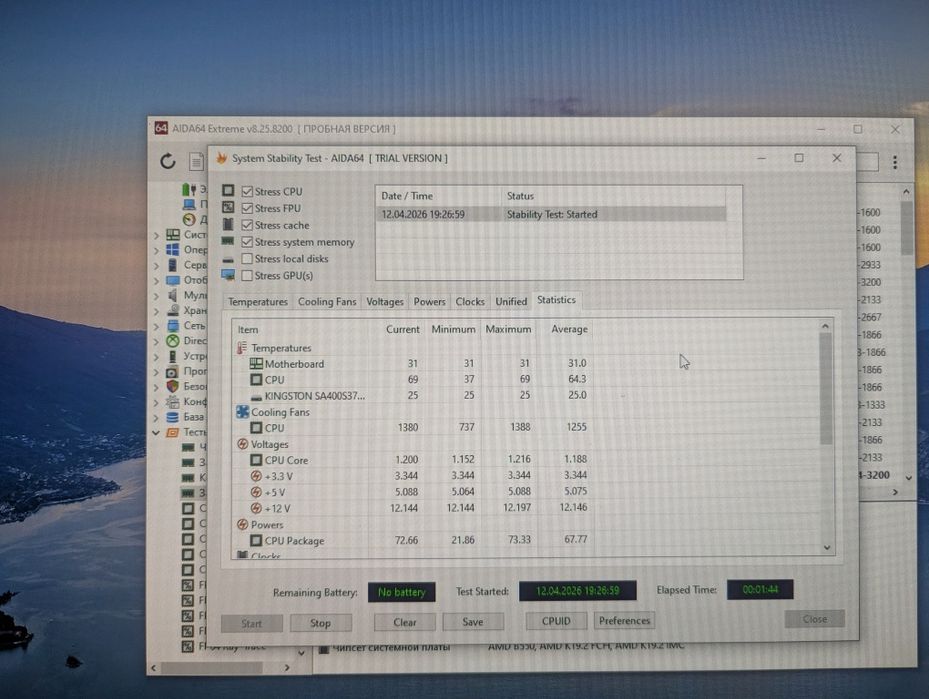Click statistics list scrollbar up arrow
The height and width of the screenshot is (699, 929).
[825, 326]
